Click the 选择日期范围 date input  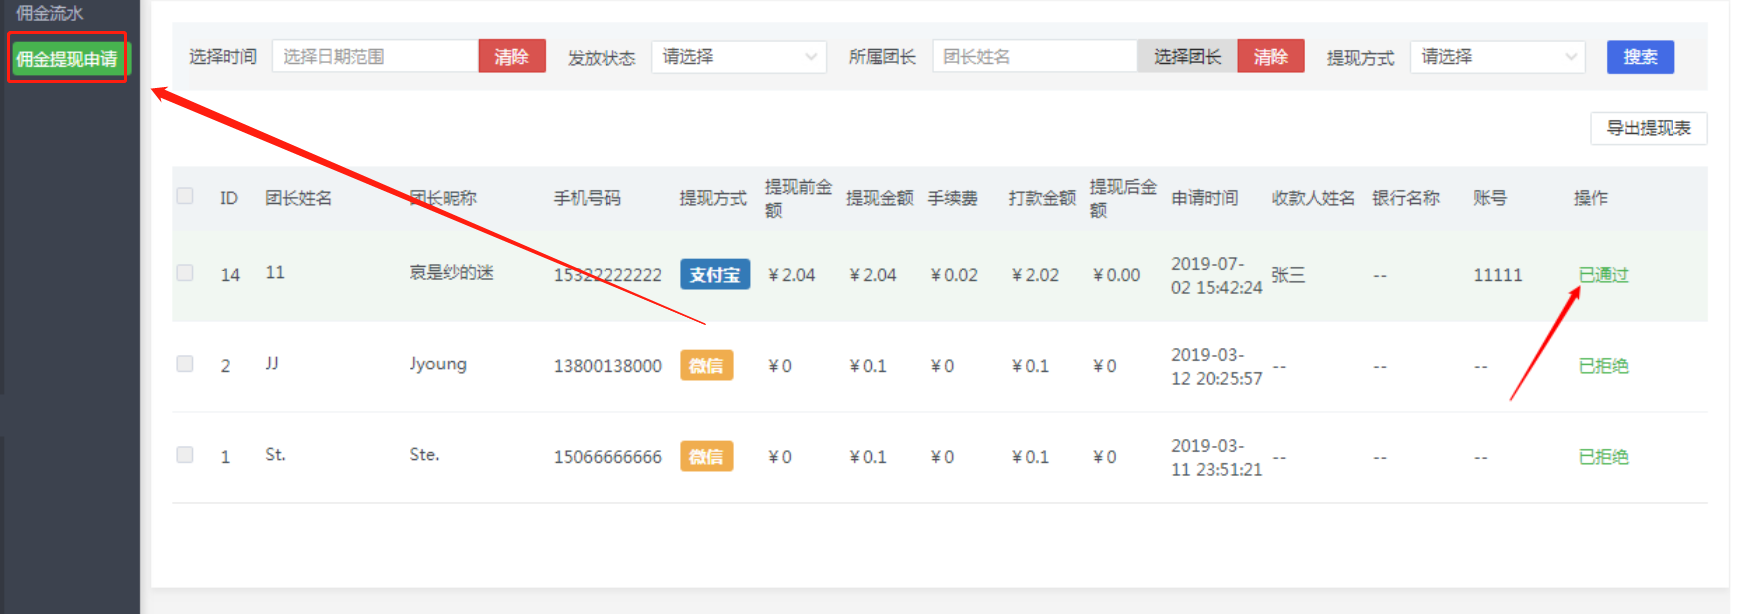(x=375, y=56)
